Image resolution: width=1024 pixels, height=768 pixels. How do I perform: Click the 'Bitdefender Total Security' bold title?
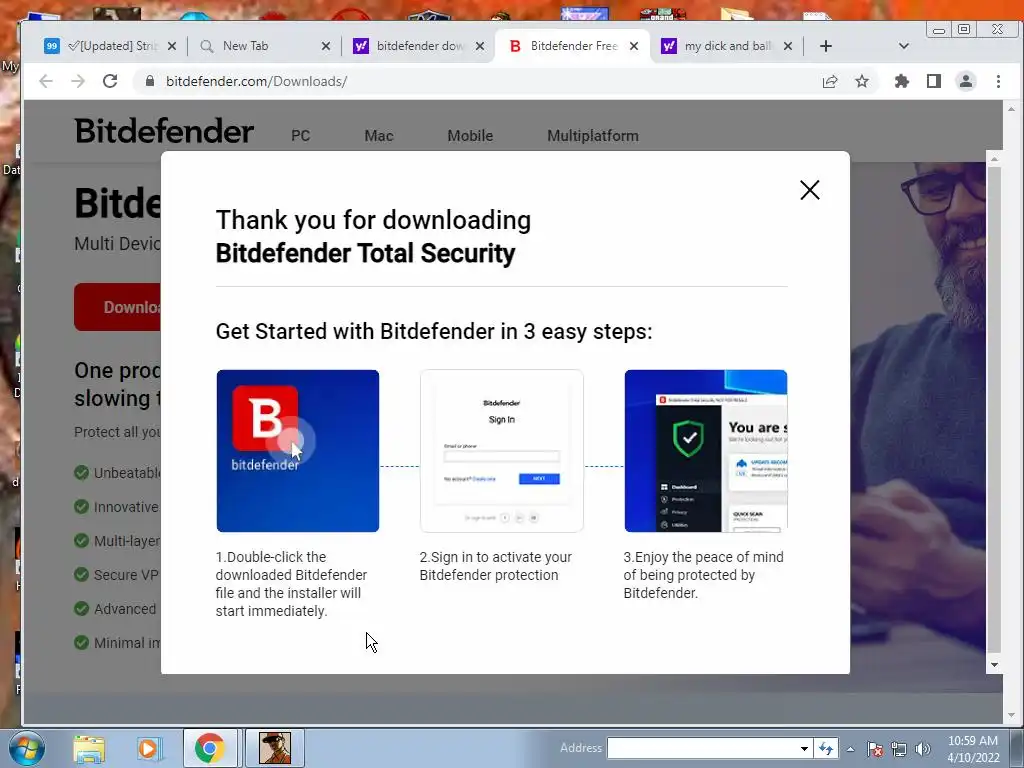[x=365, y=253]
